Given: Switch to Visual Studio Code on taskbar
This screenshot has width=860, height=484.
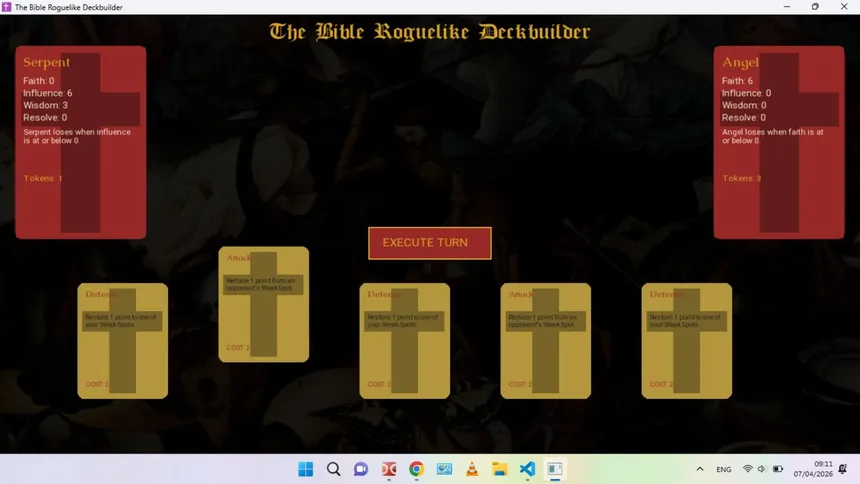Looking at the screenshot, I should [x=527, y=469].
